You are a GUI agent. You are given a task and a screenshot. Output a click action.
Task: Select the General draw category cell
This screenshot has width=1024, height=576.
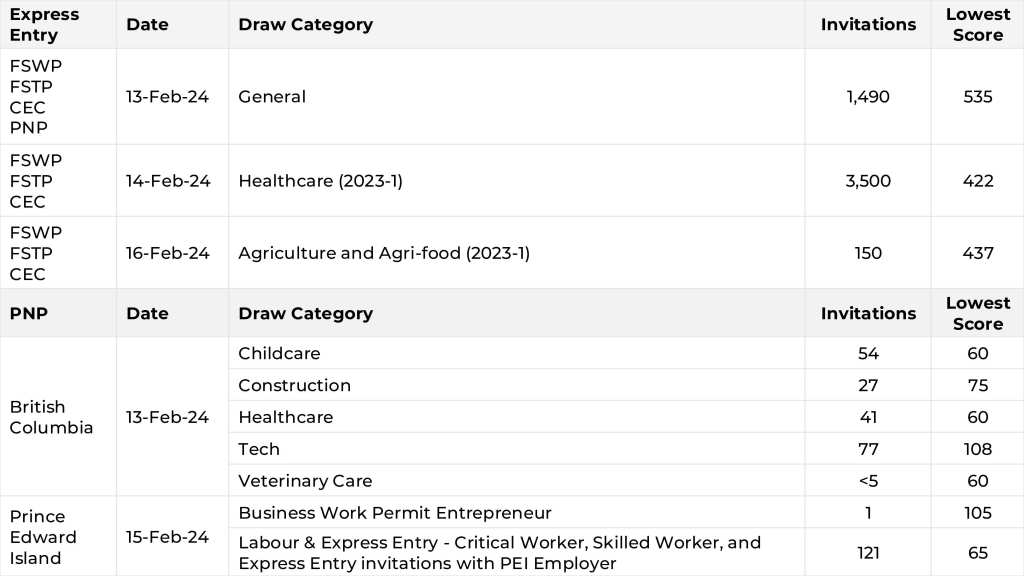(272, 97)
